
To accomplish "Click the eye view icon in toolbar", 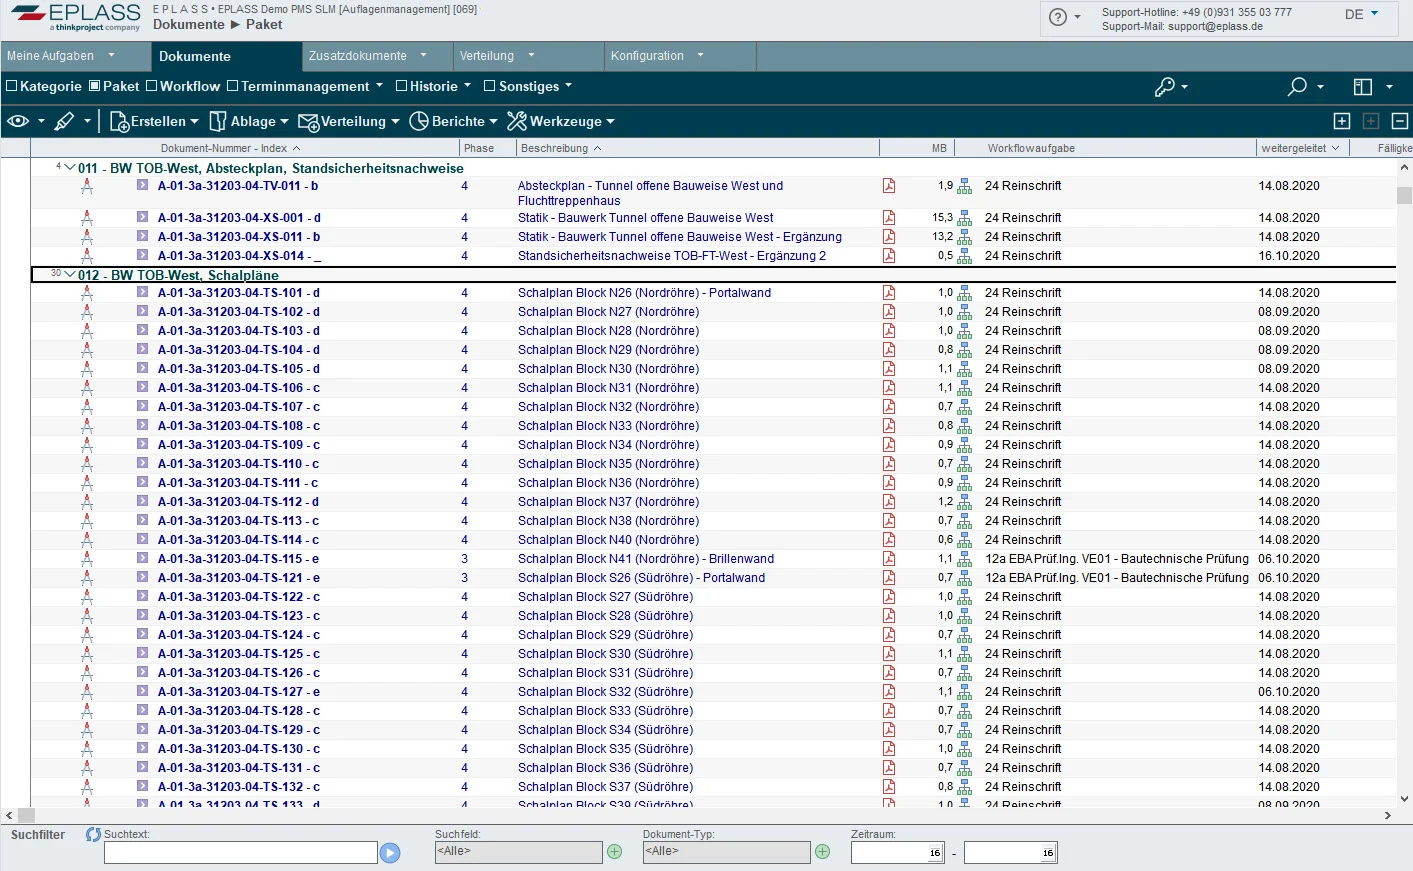I will [x=18, y=121].
